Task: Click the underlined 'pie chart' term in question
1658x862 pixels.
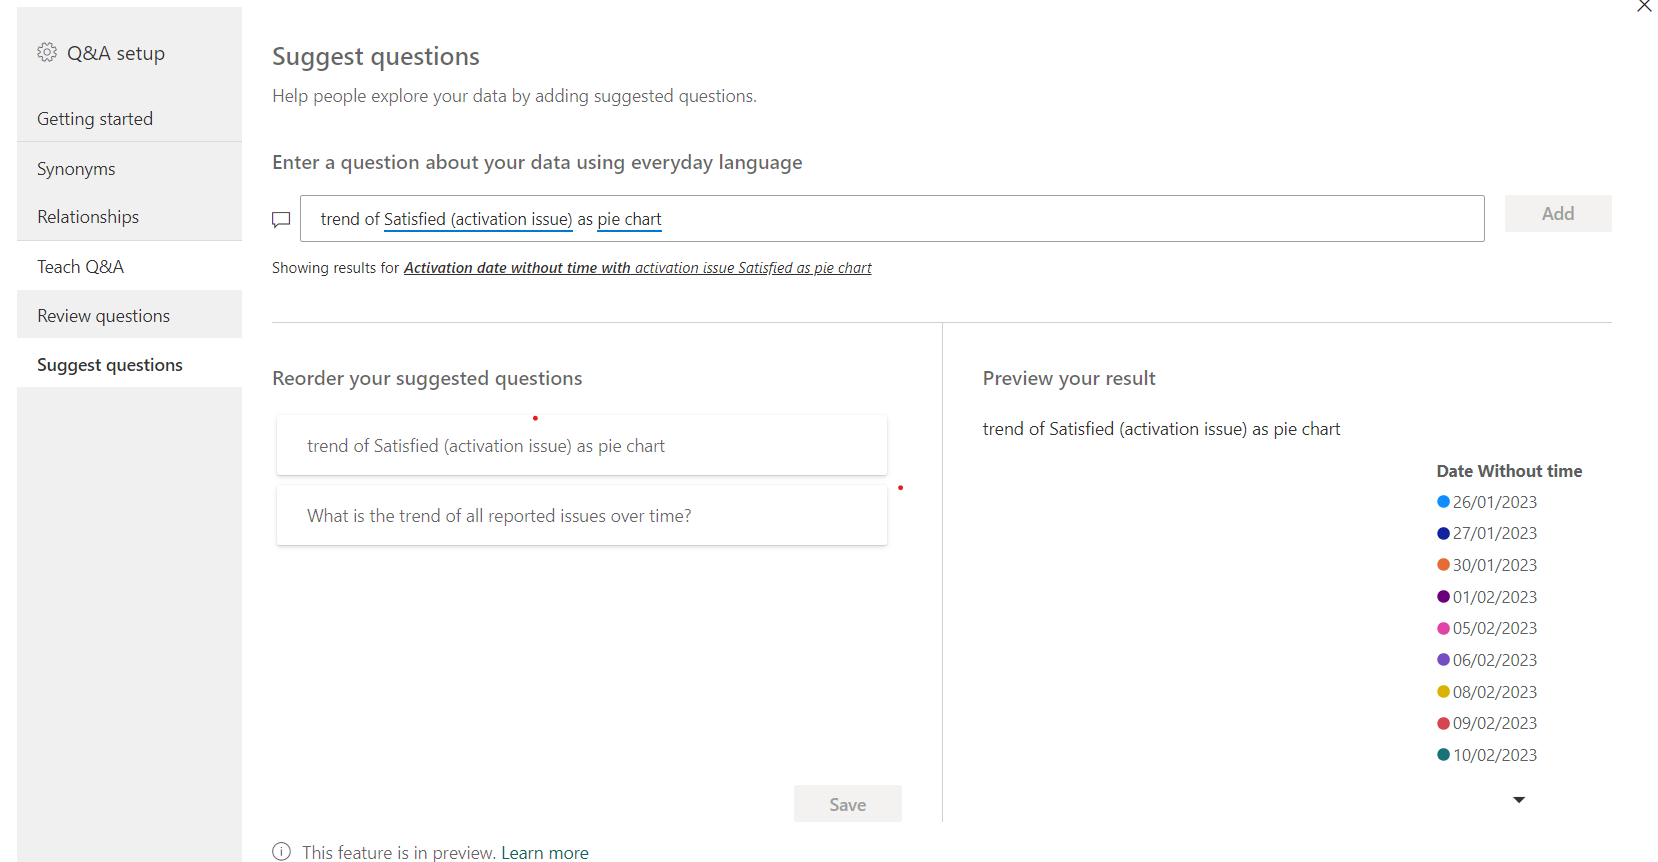Action: 629,219
